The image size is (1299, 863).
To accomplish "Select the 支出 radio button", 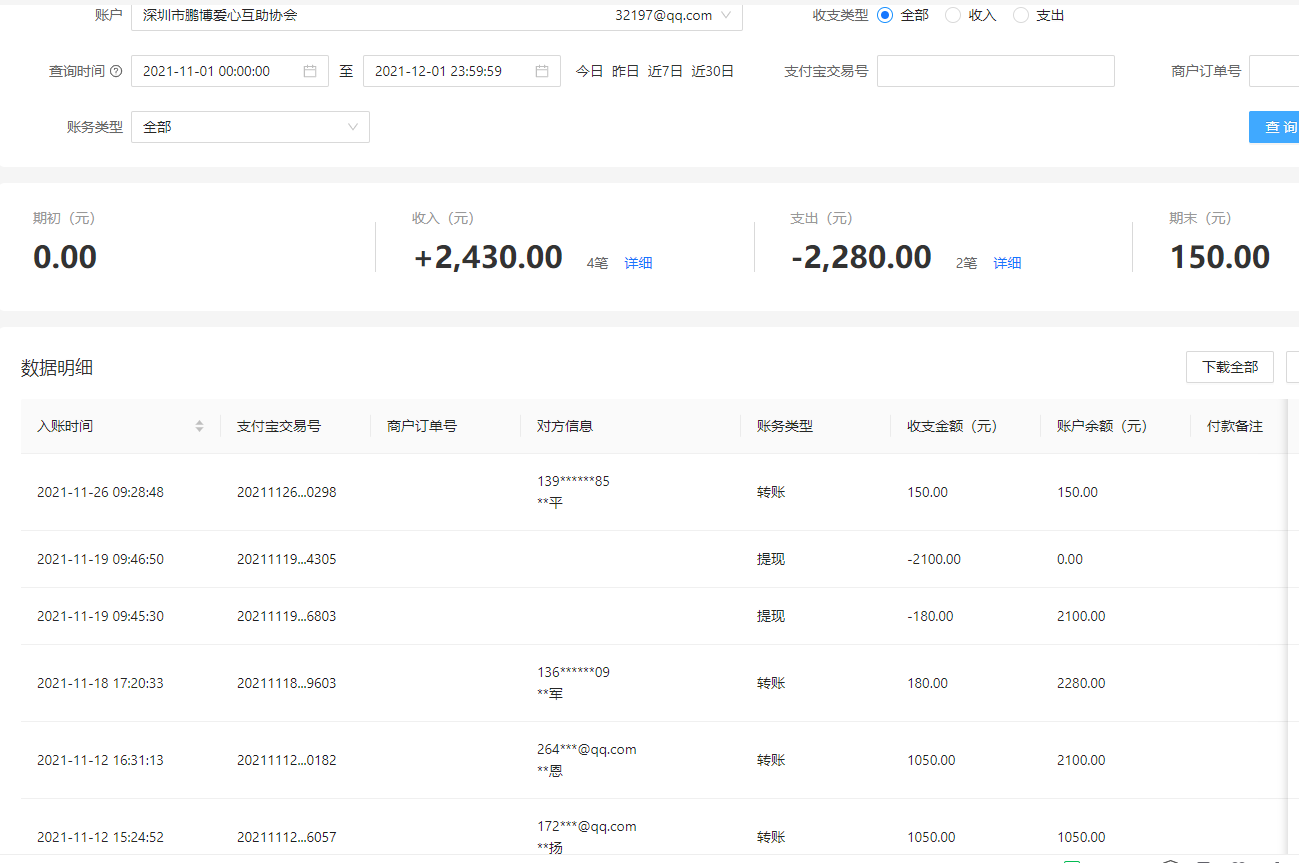I will 1020,15.
